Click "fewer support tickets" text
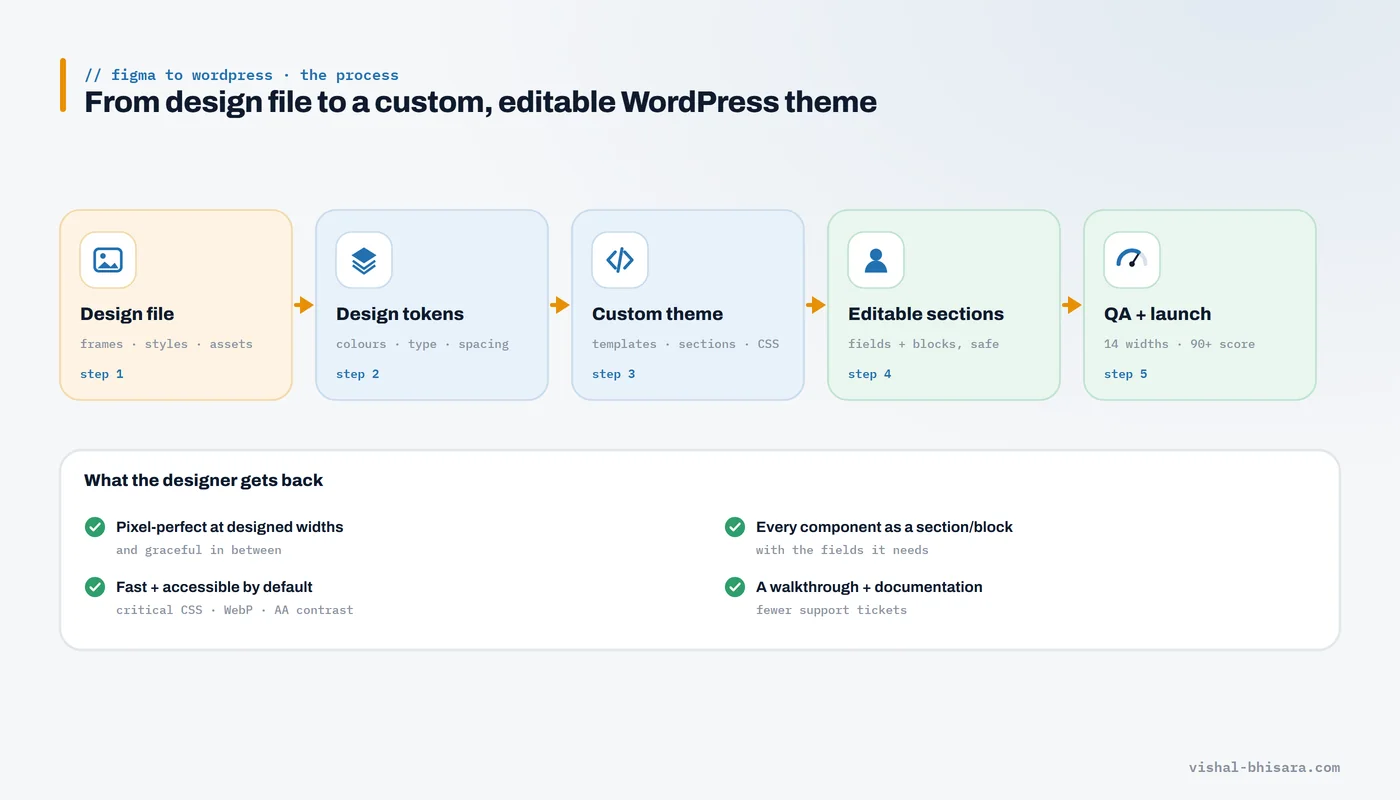The height and width of the screenshot is (800, 1400). click(831, 610)
